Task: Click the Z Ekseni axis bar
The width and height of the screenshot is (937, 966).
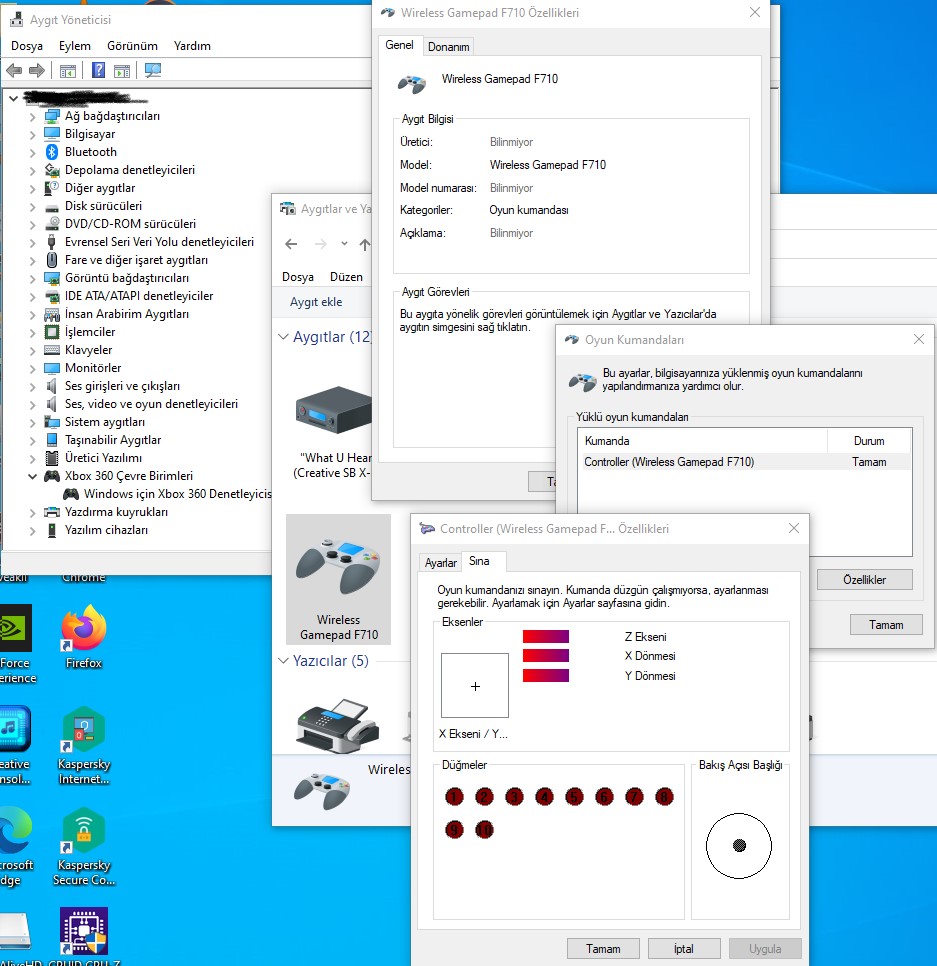Action: [x=546, y=636]
